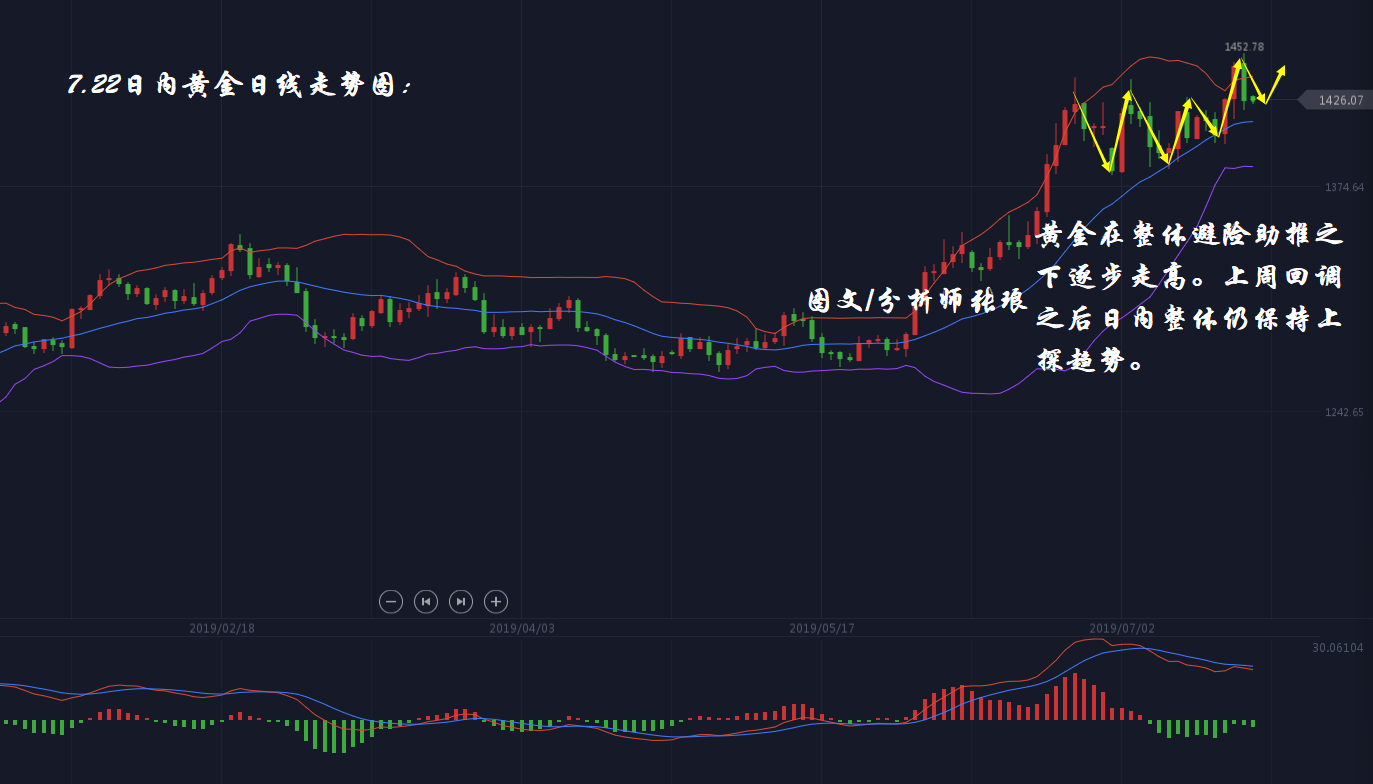Zoom out the chart with minus button
This screenshot has width=1373, height=784.
[x=391, y=601]
